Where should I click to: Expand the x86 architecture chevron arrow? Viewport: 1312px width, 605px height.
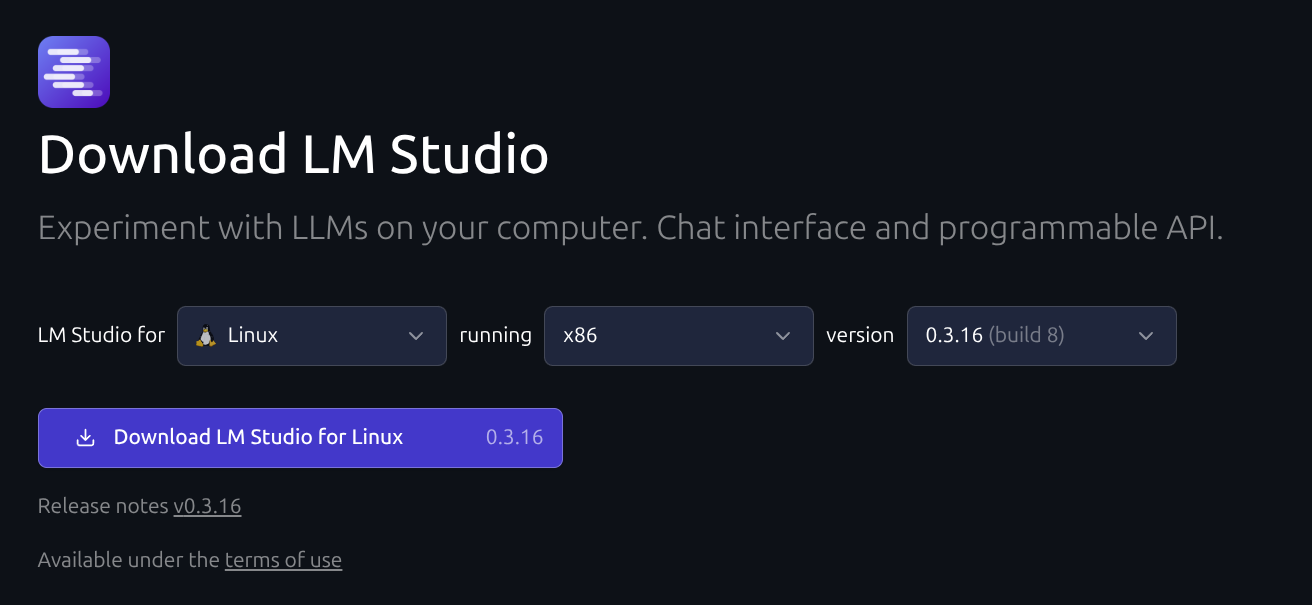[x=783, y=336]
